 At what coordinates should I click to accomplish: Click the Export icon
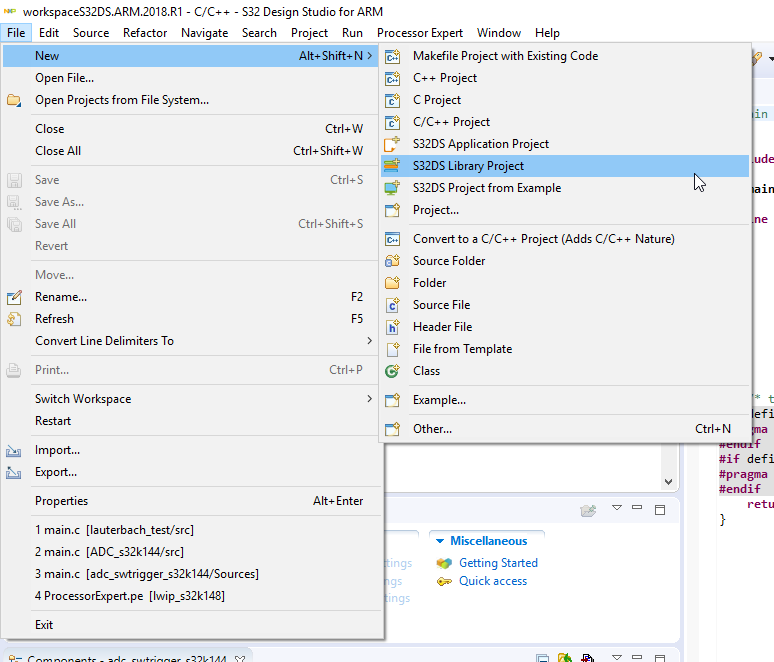pos(14,472)
